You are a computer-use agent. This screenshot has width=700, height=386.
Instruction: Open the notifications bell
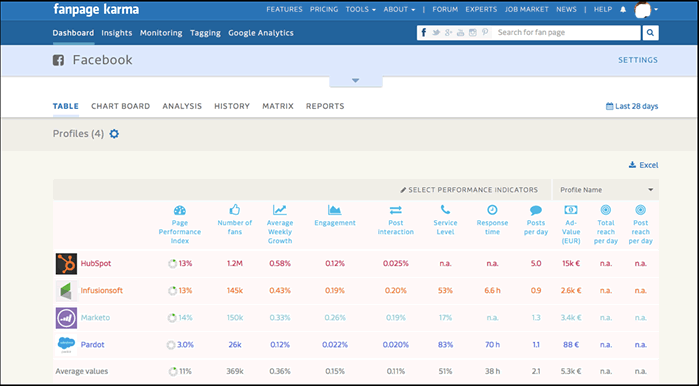[623, 10]
